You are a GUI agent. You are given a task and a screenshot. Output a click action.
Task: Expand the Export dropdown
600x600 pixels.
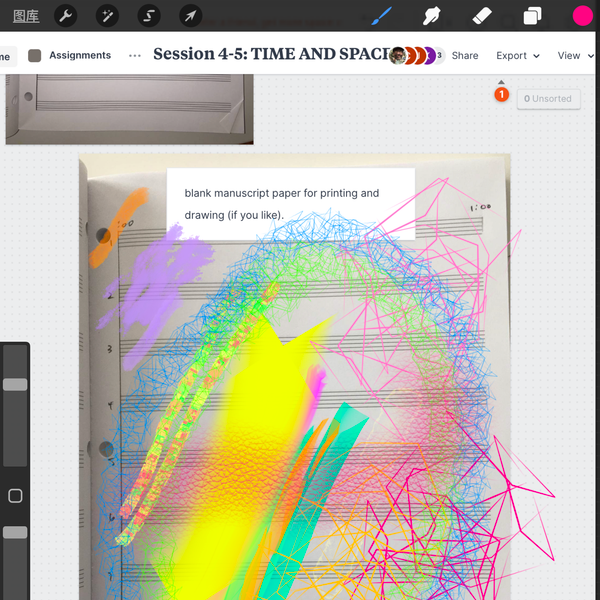517,56
